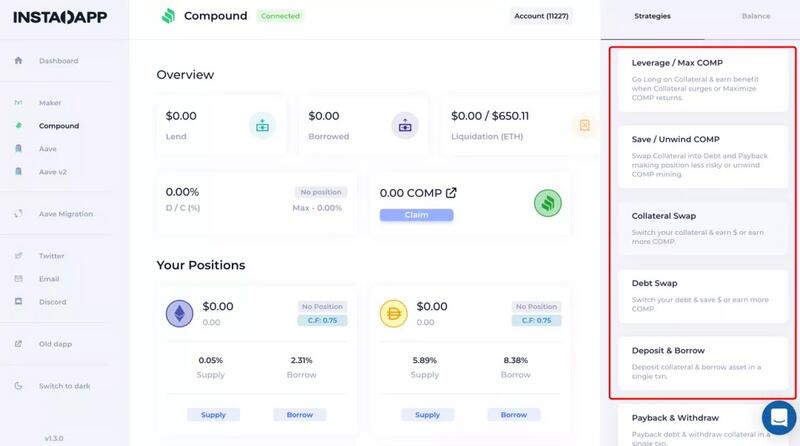Select the Leverage / Max COMP strategy
This screenshot has width=800, height=446.
(x=703, y=81)
